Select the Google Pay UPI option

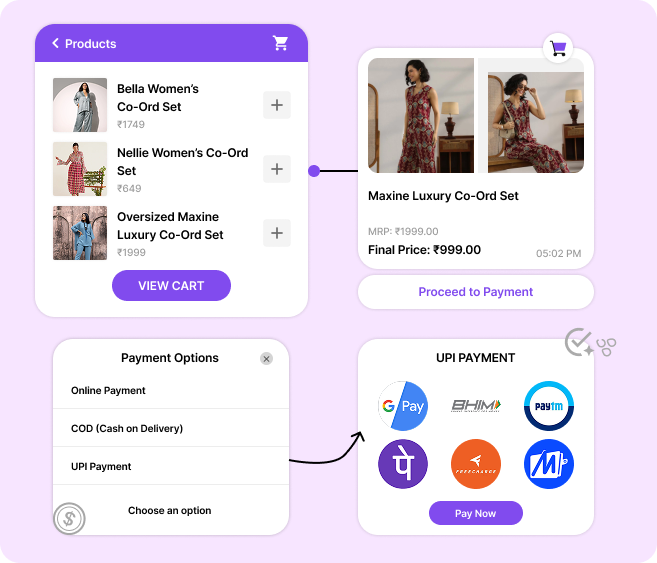403,406
